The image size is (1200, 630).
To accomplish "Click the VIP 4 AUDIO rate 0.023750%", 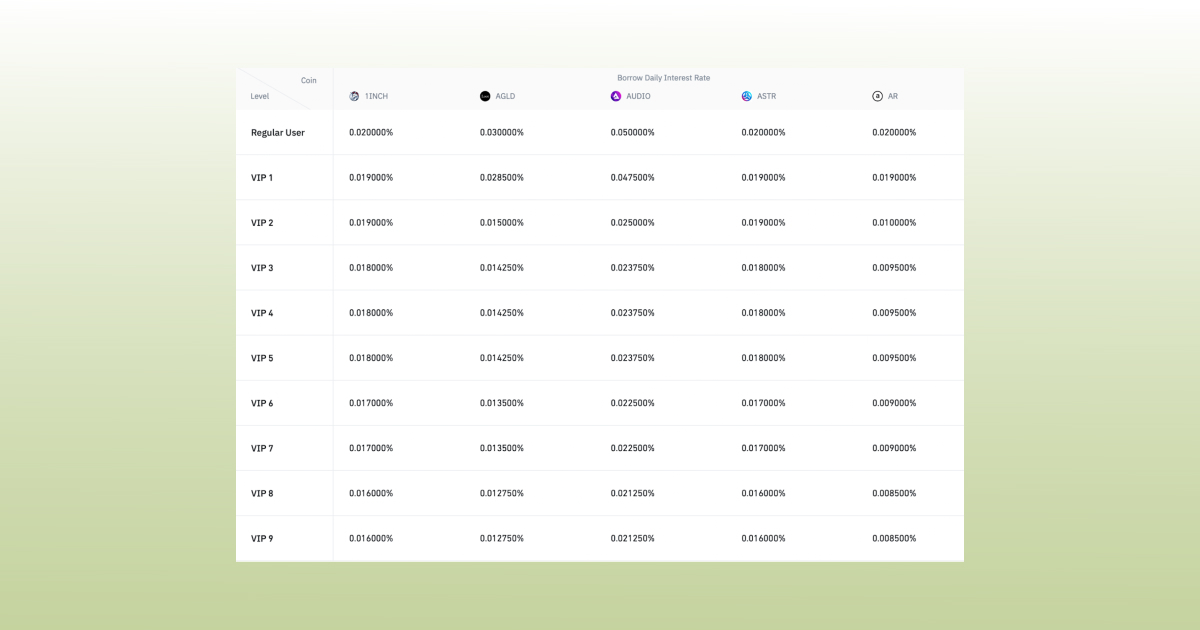I will point(630,312).
